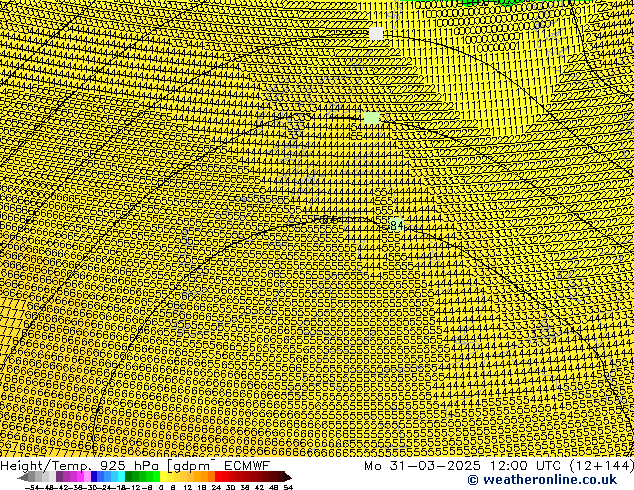Viewport: 634px width, 490px height.
Task: Click the '12' legend scale value
Action: [x=188, y=487]
